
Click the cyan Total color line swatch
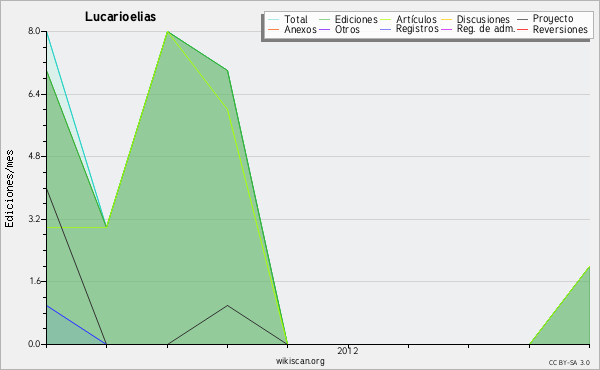274,19
